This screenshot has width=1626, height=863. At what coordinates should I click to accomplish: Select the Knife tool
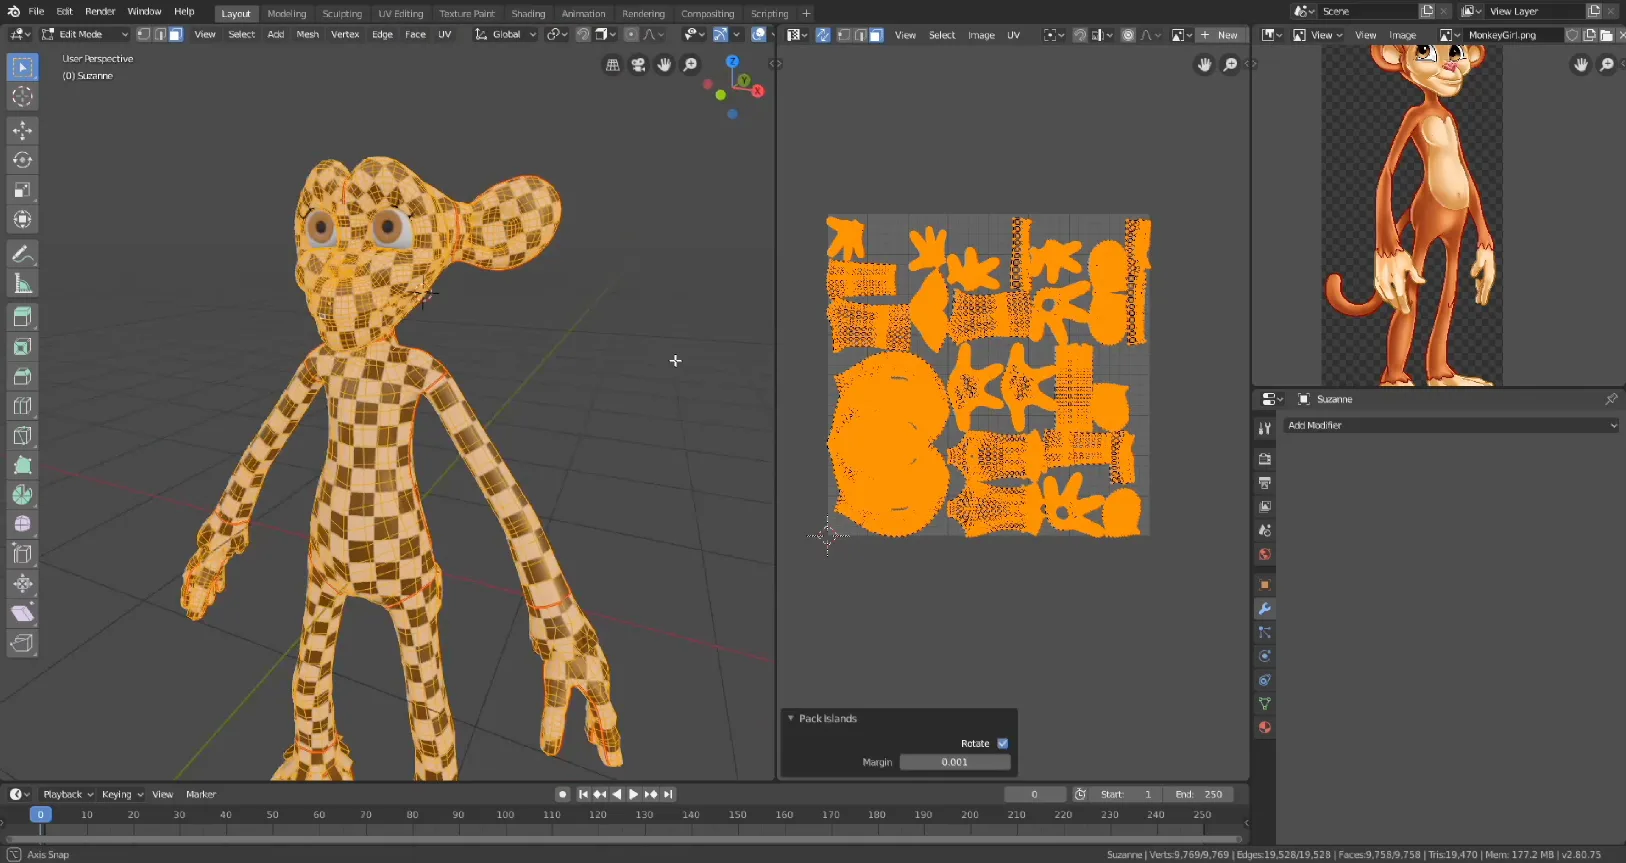click(x=22, y=436)
